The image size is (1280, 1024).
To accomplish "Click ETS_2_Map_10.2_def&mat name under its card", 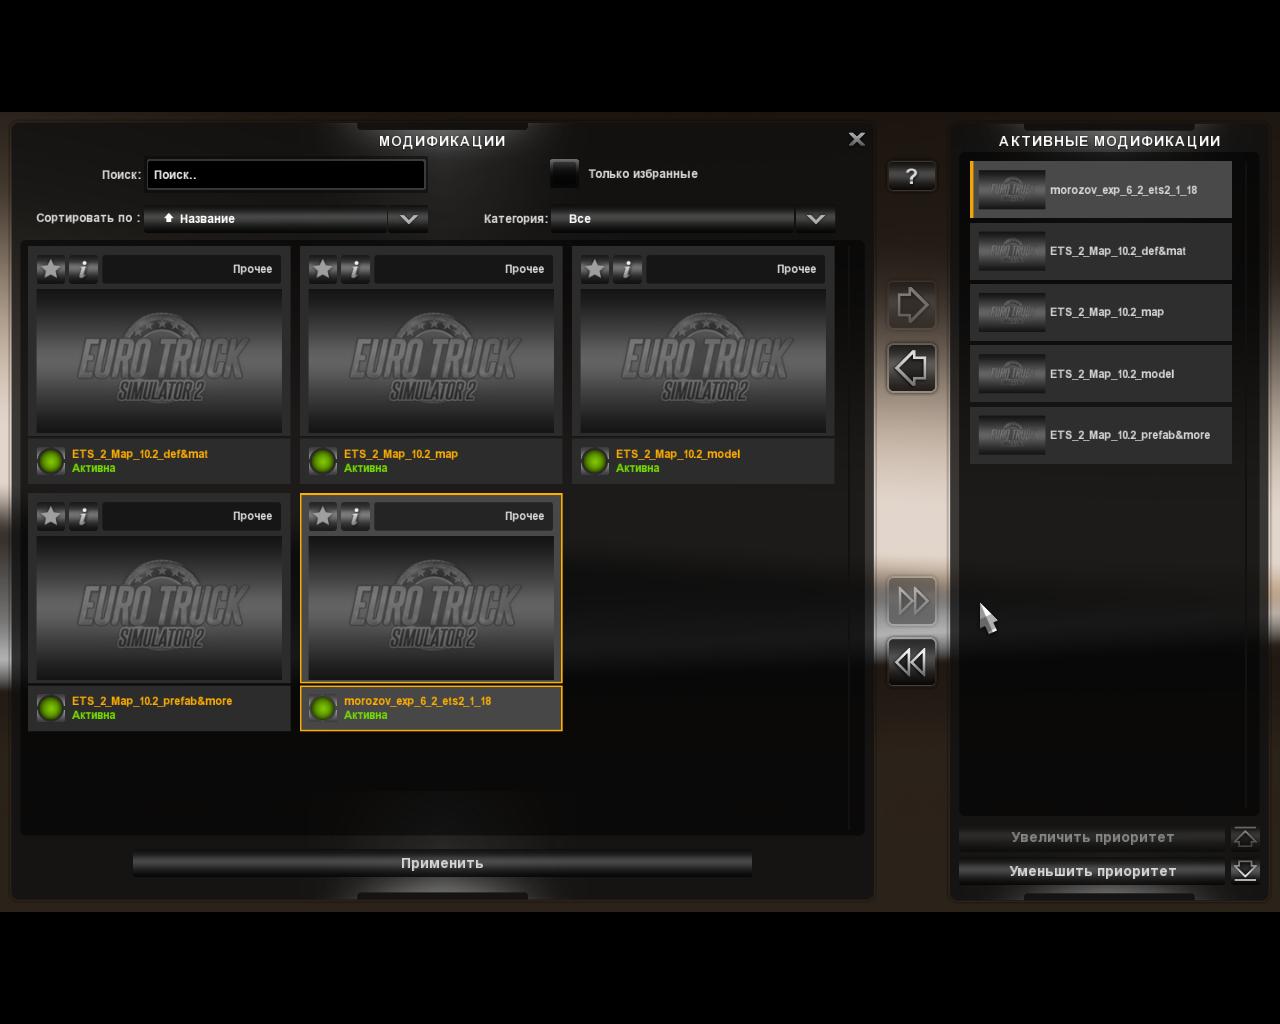I will coord(140,454).
